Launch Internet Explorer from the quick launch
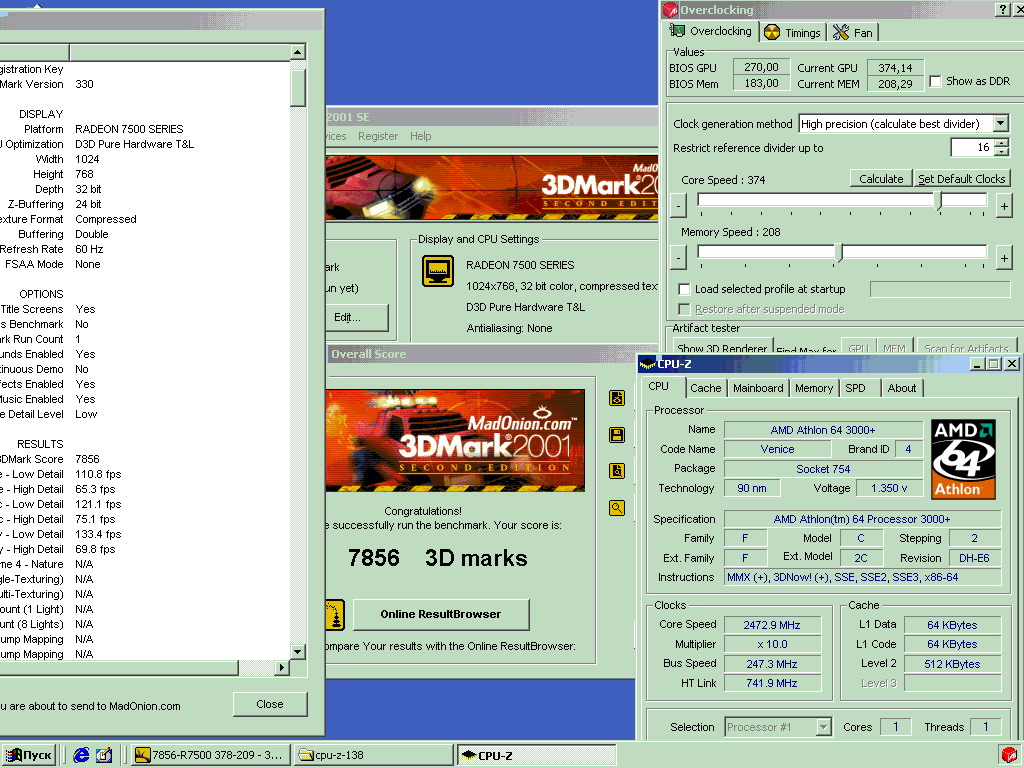The height and width of the screenshot is (768, 1024). (82, 755)
